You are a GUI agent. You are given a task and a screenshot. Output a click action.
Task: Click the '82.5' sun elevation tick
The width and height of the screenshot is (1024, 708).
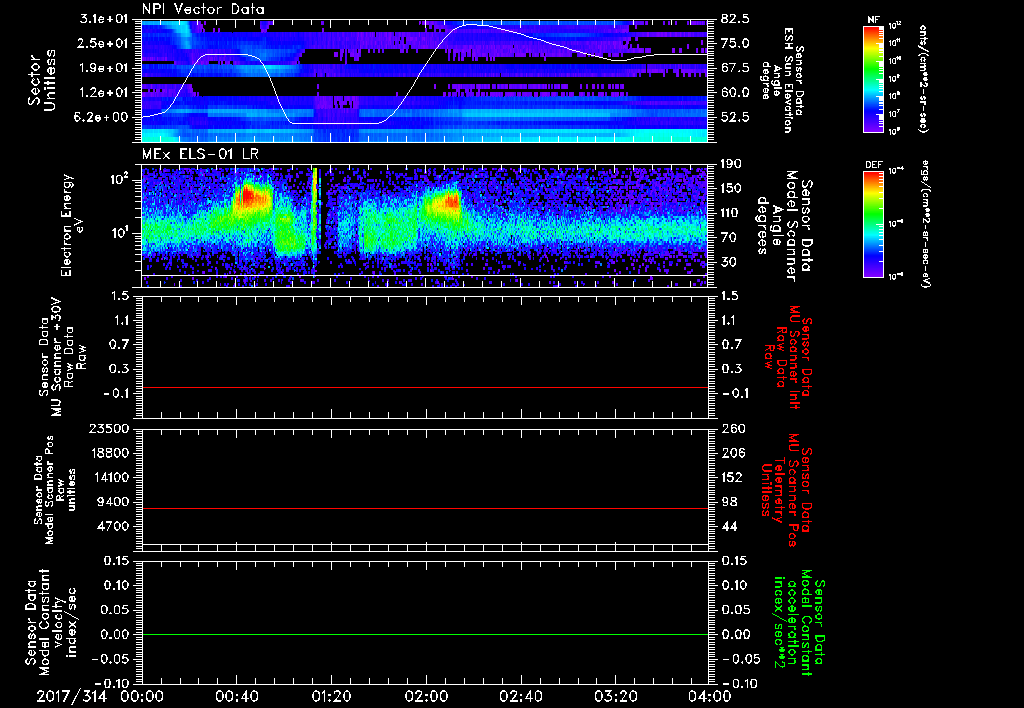click(x=735, y=19)
